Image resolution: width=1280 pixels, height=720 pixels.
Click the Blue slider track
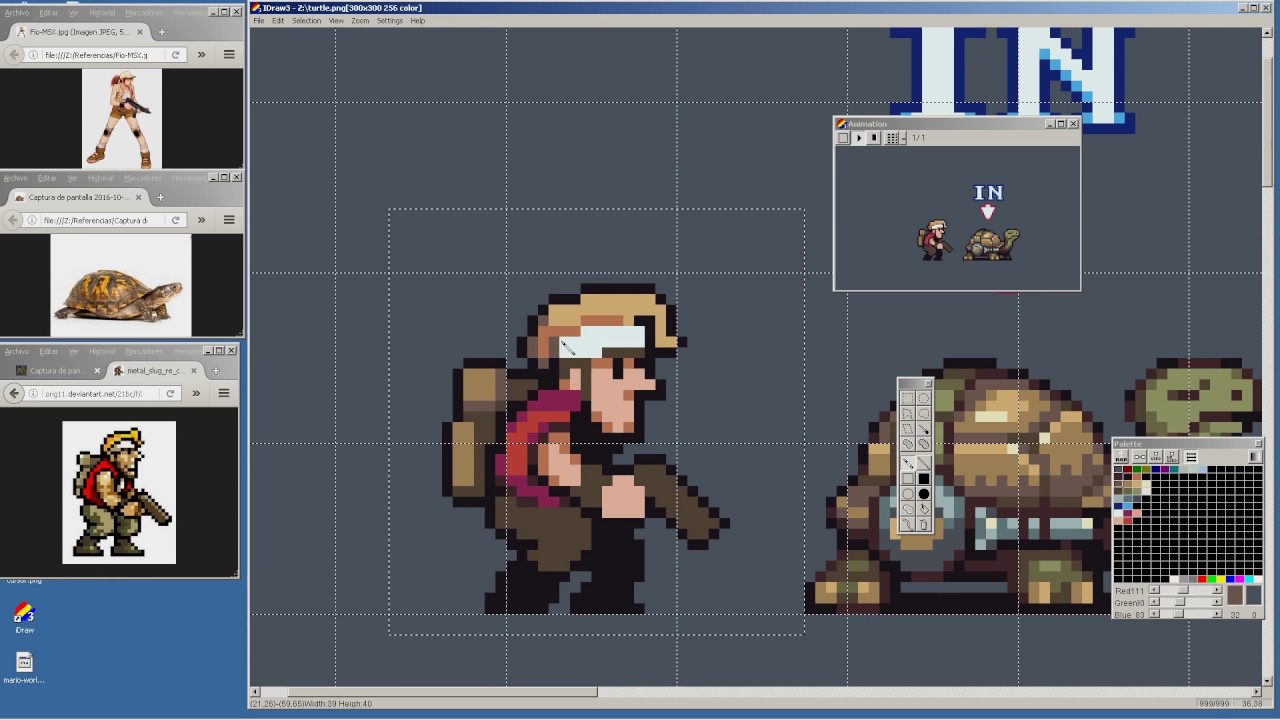coord(1186,614)
